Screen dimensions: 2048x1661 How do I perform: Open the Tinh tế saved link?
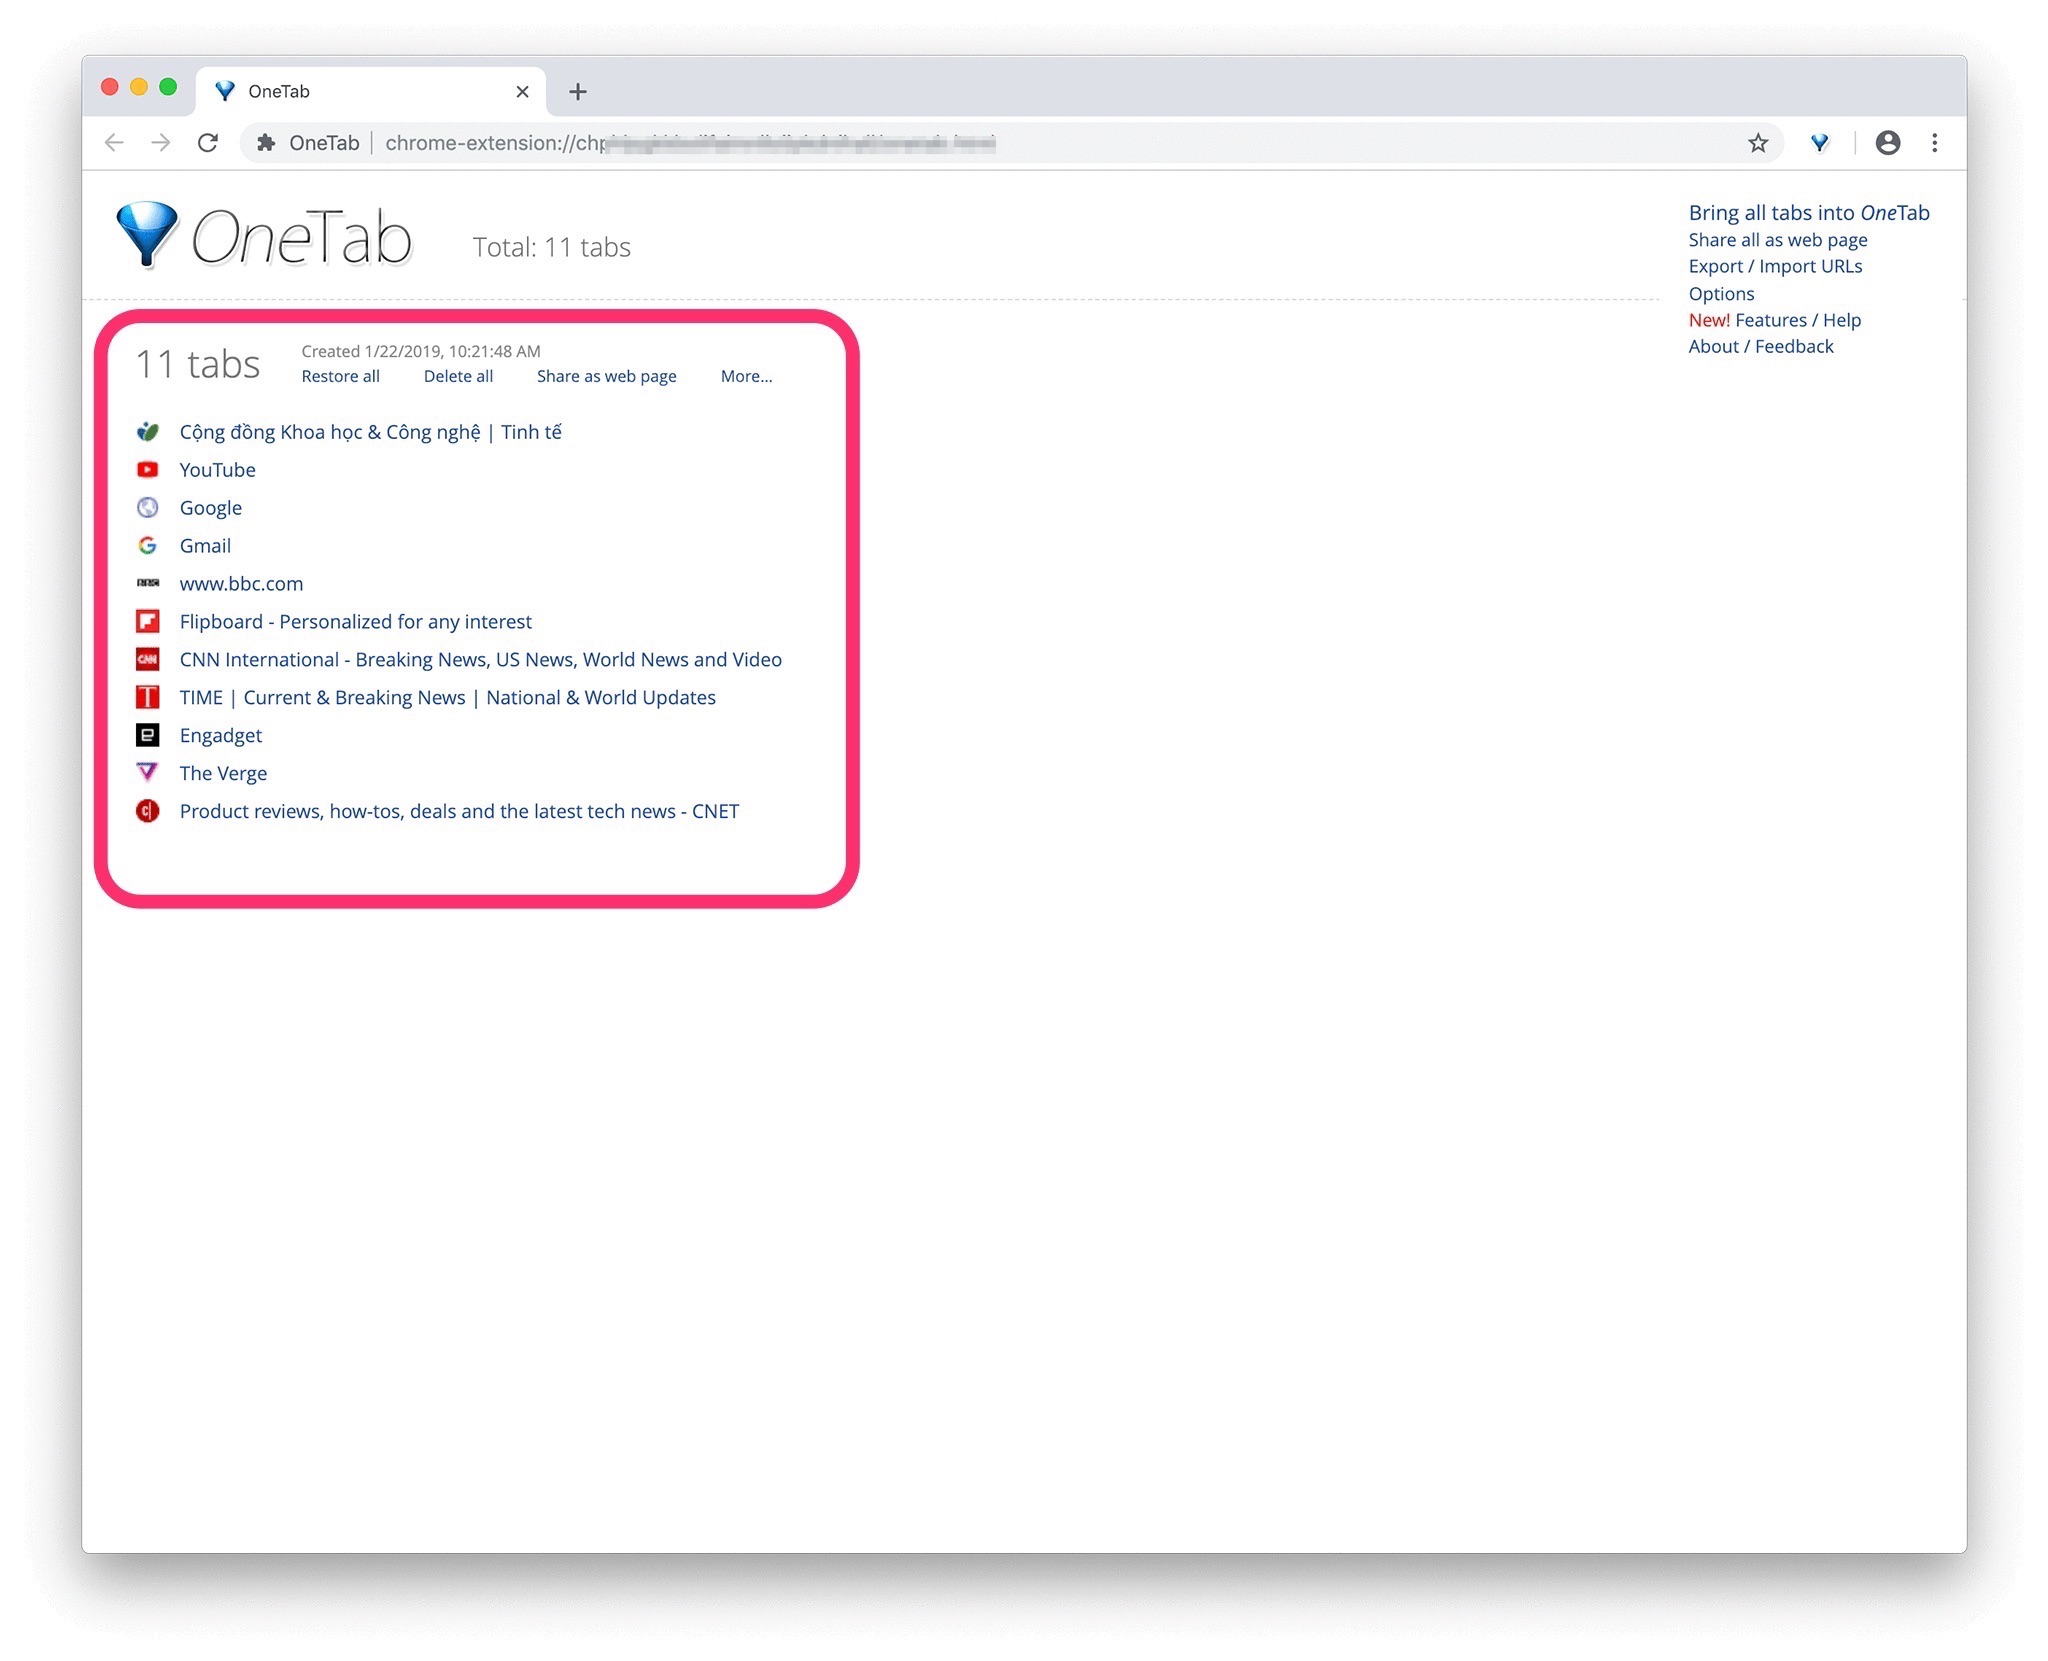[371, 432]
